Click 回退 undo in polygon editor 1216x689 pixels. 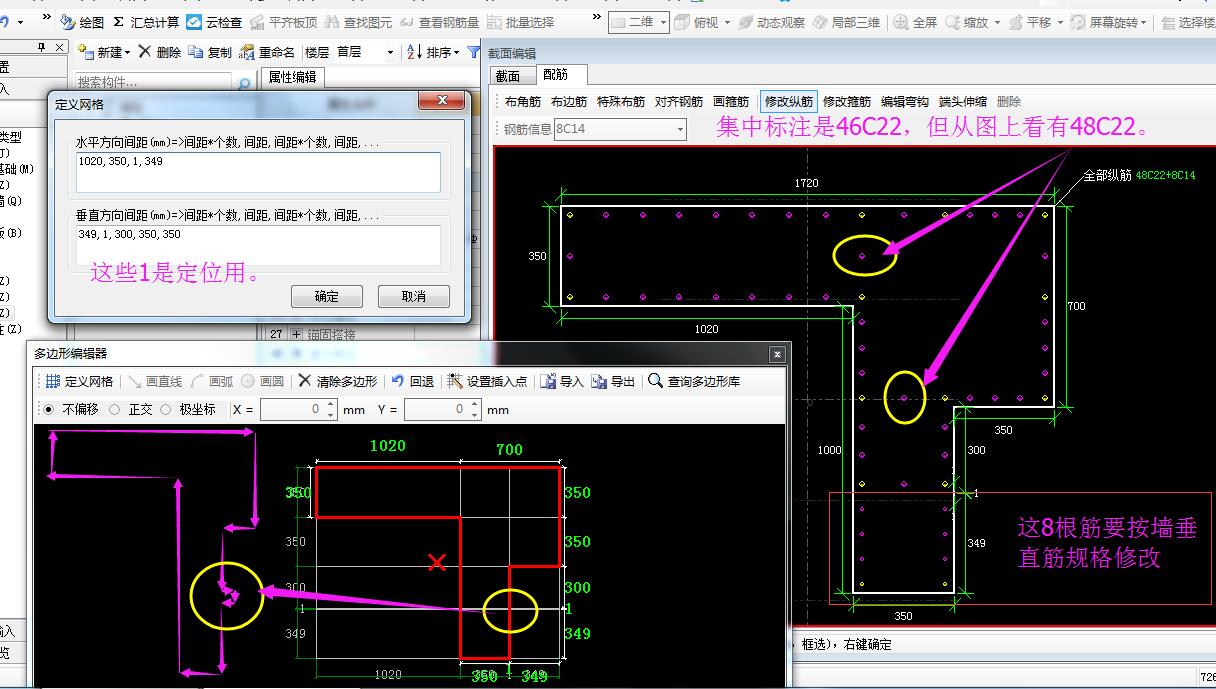[412, 381]
